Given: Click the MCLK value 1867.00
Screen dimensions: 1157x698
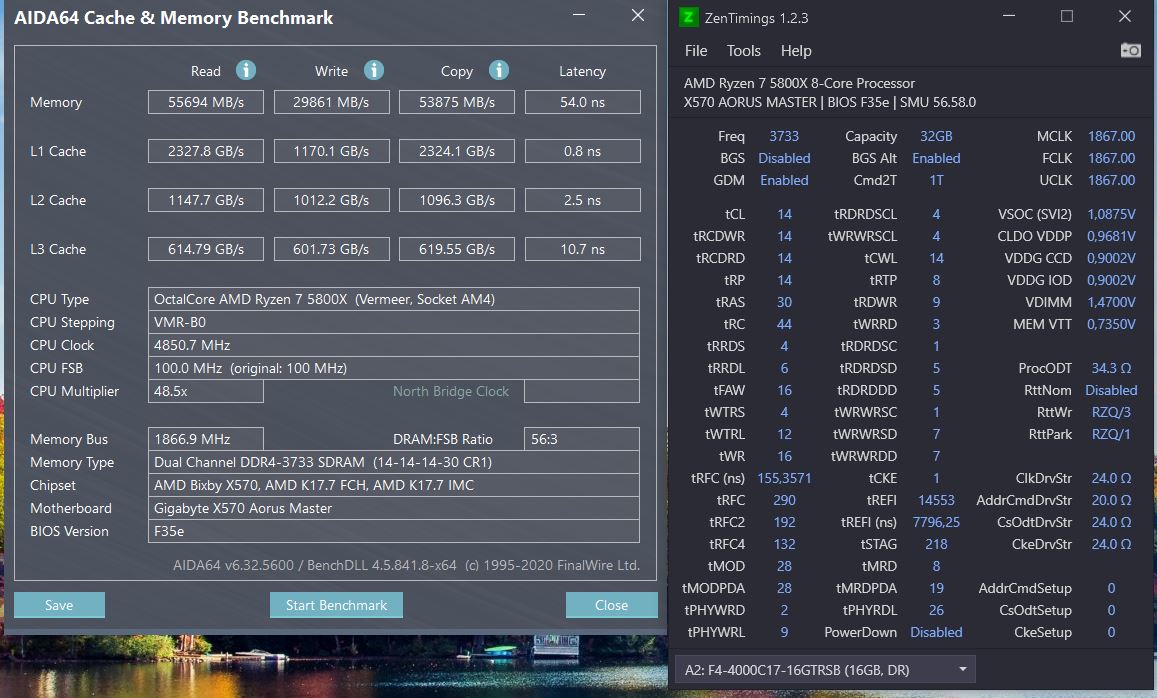Looking at the screenshot, I should point(1111,137).
